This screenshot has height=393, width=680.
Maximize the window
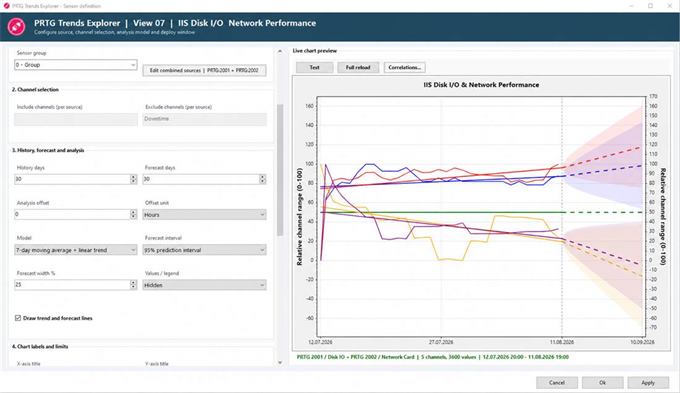tap(650, 6)
